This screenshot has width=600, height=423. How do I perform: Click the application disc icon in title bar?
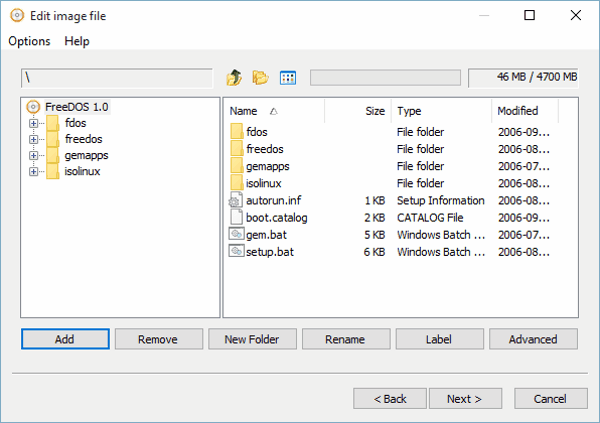coord(17,16)
